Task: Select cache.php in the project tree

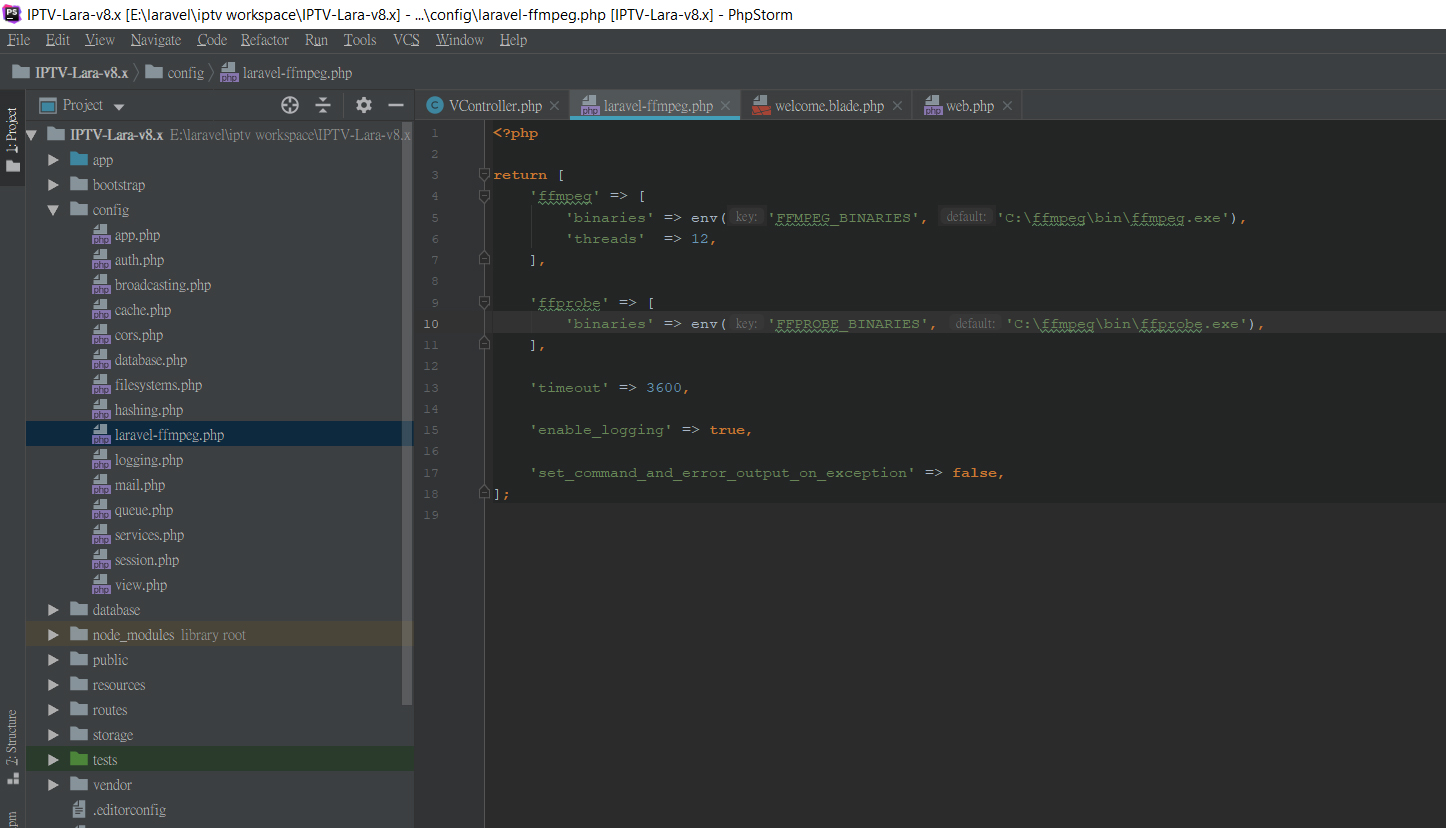Action: point(143,310)
